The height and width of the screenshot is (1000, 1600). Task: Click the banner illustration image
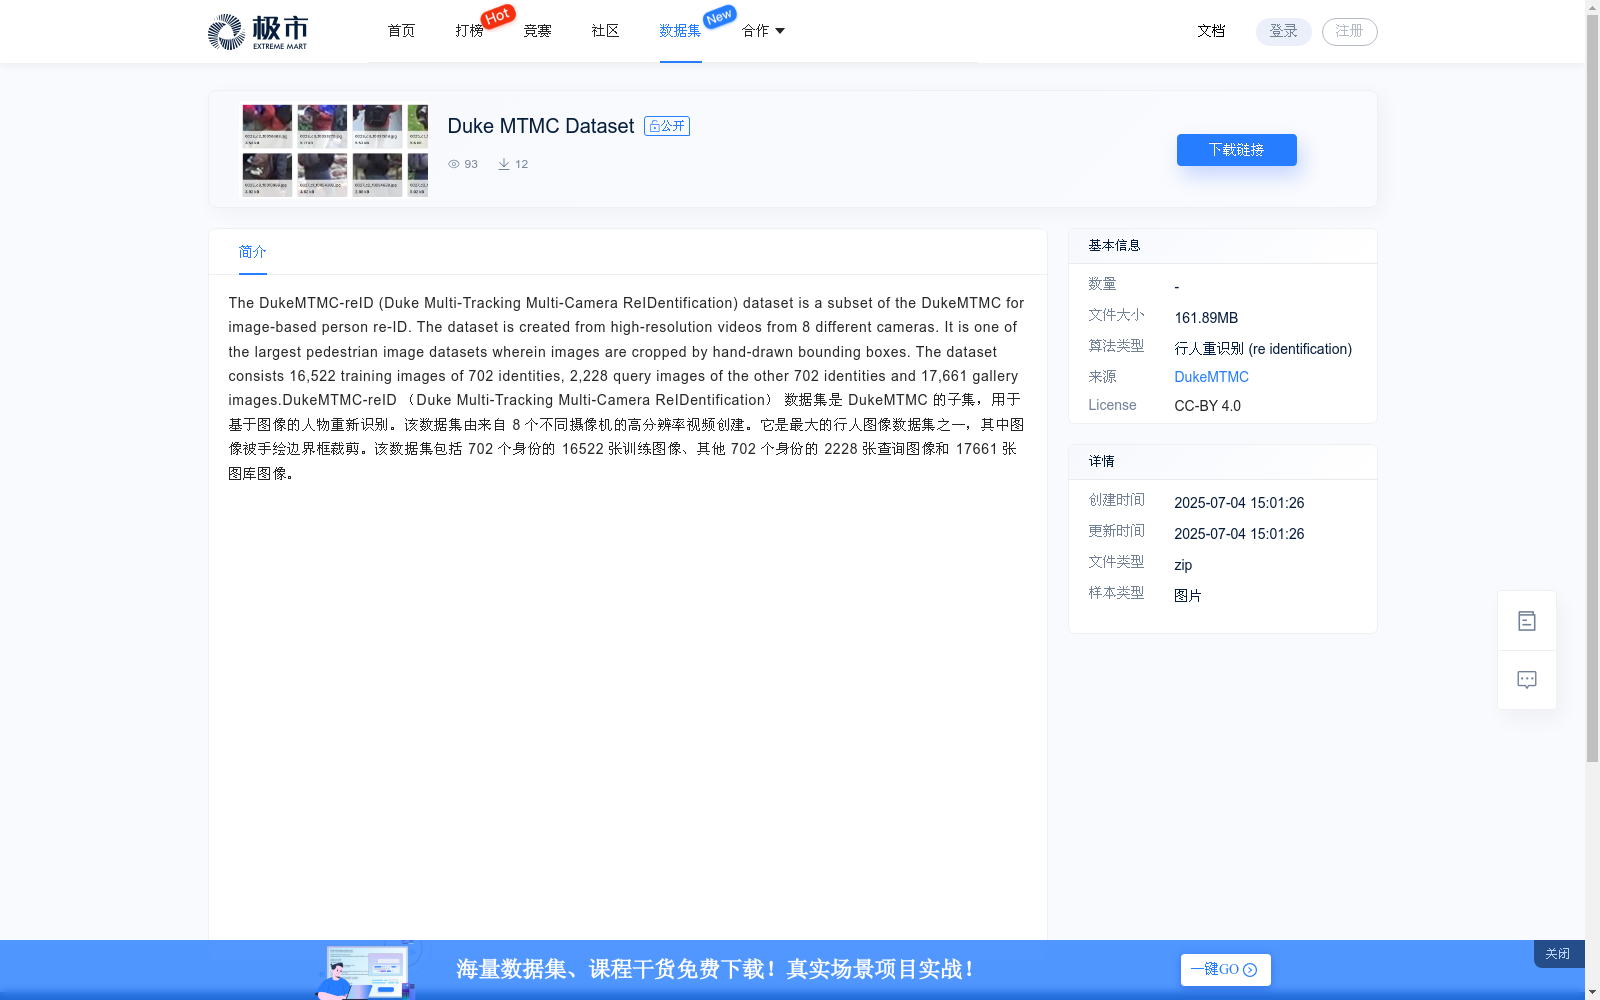(367, 969)
